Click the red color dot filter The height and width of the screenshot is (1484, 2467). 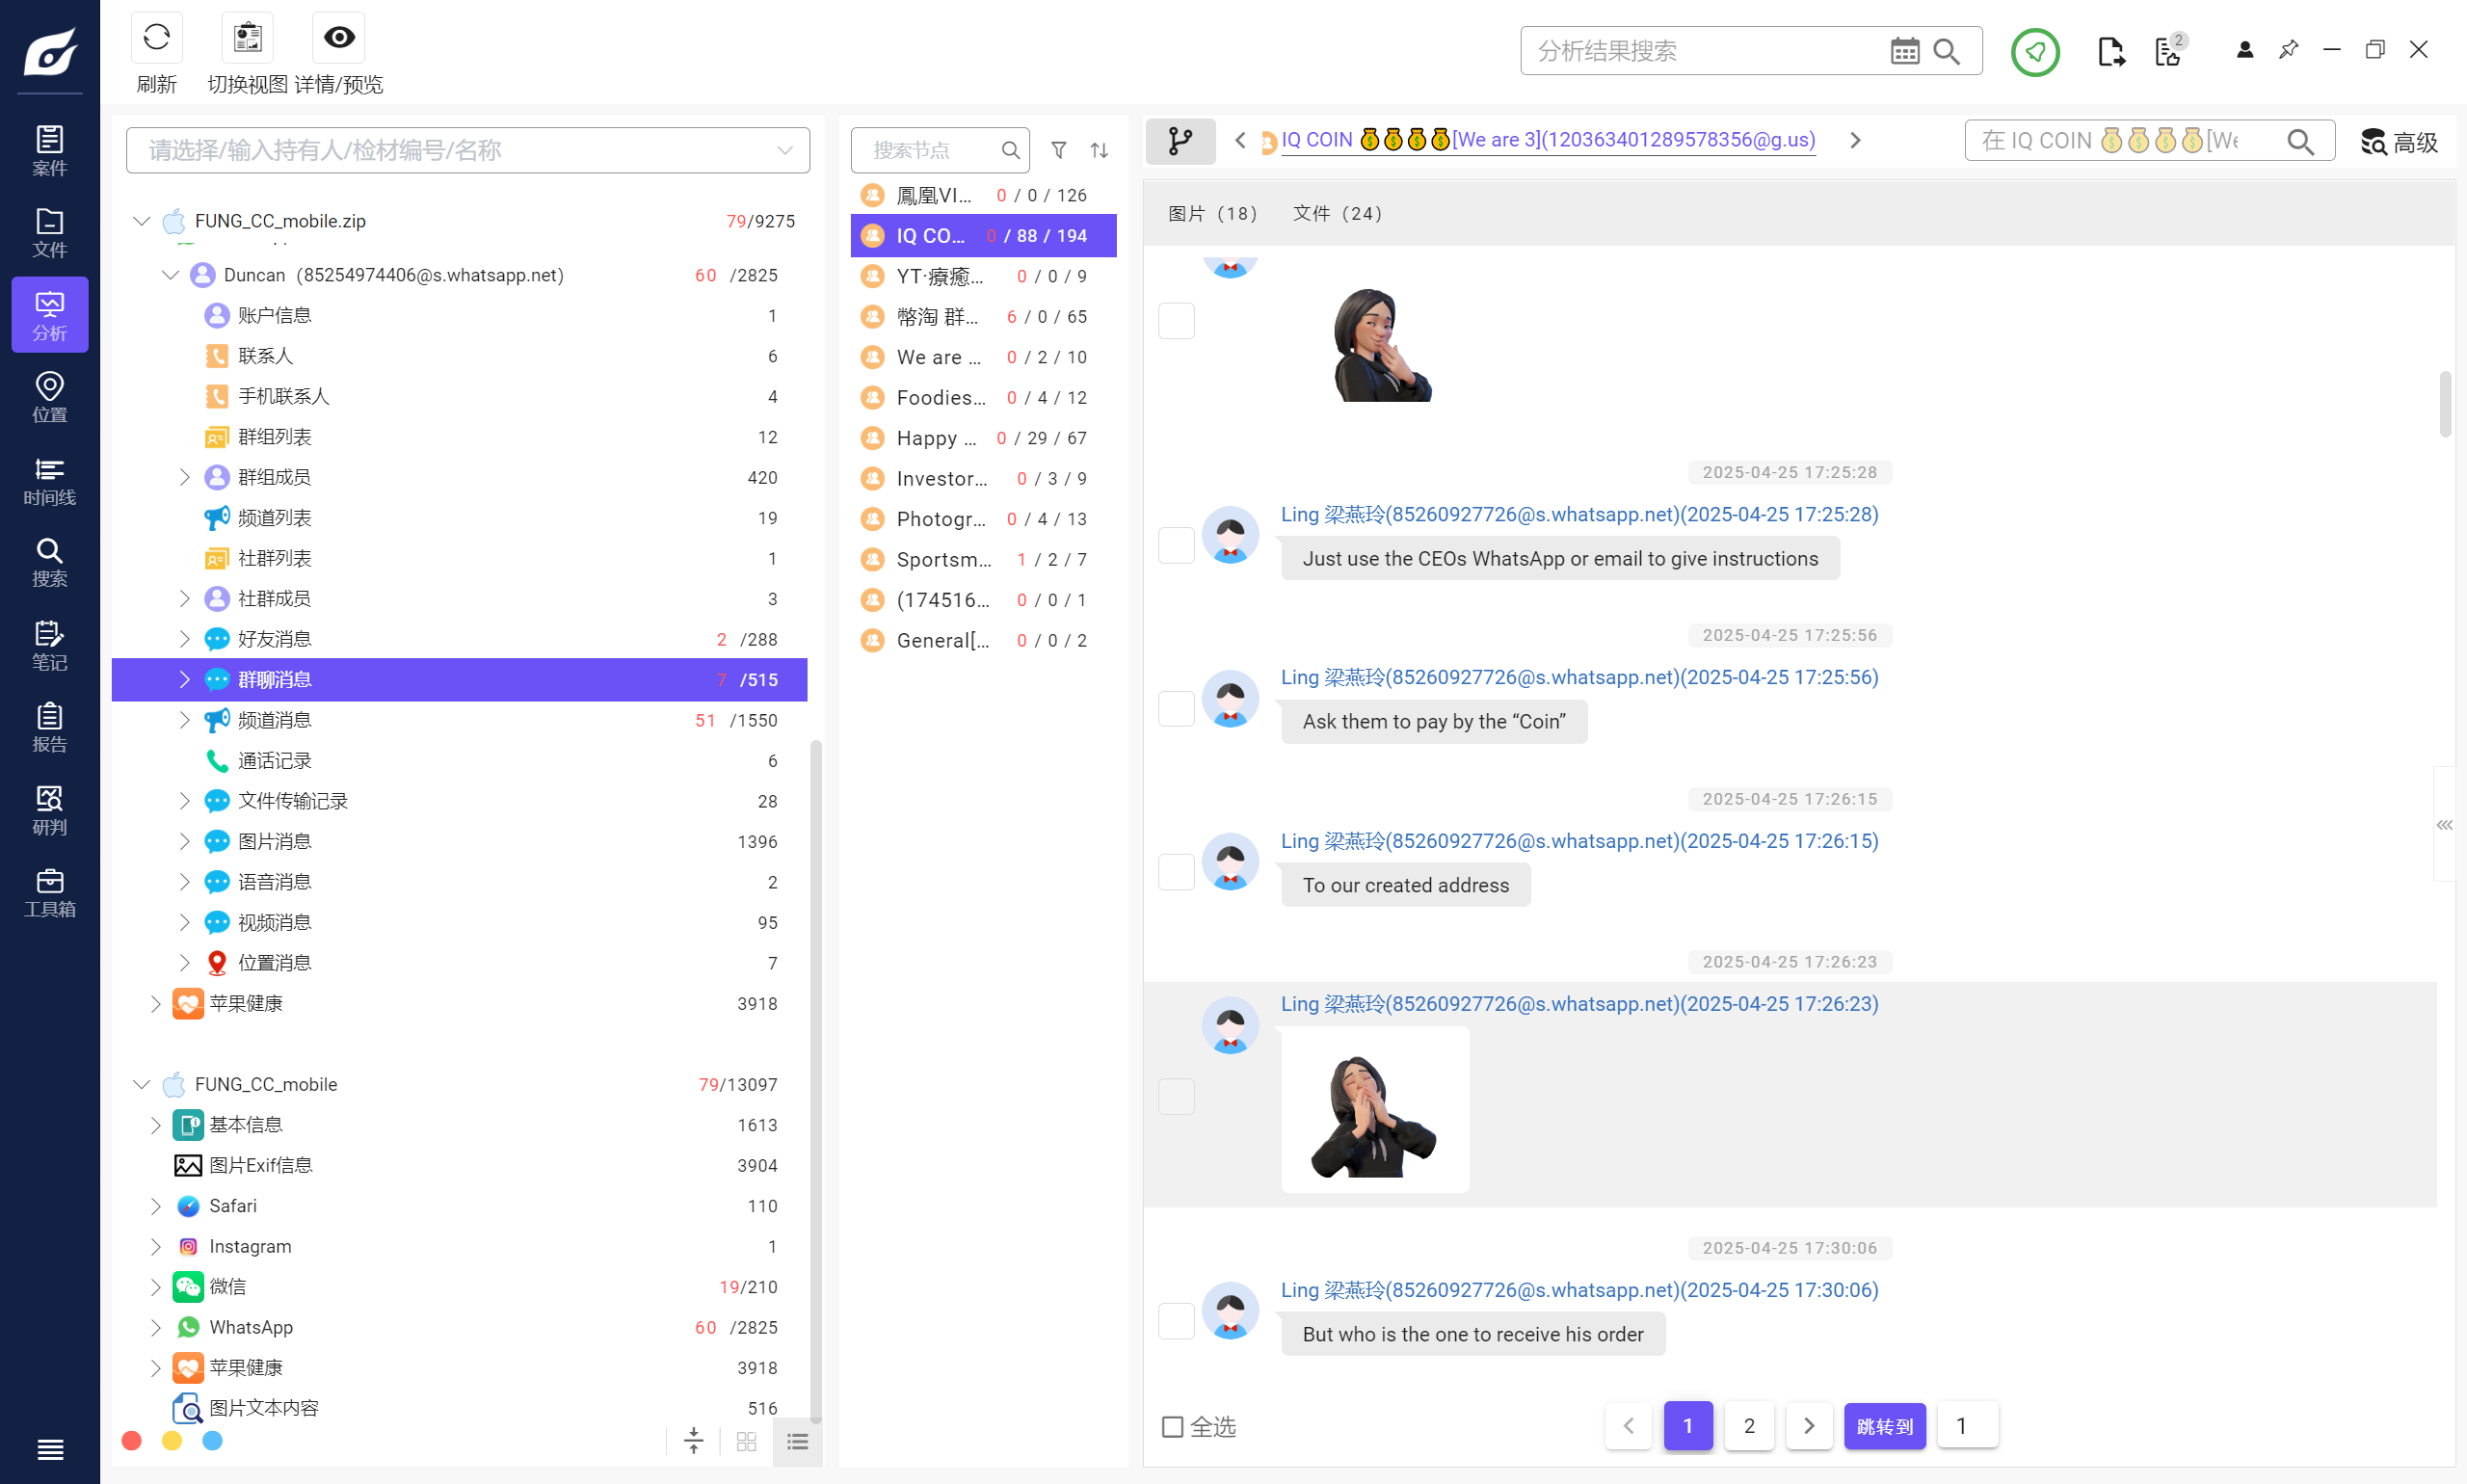coord(131,1440)
